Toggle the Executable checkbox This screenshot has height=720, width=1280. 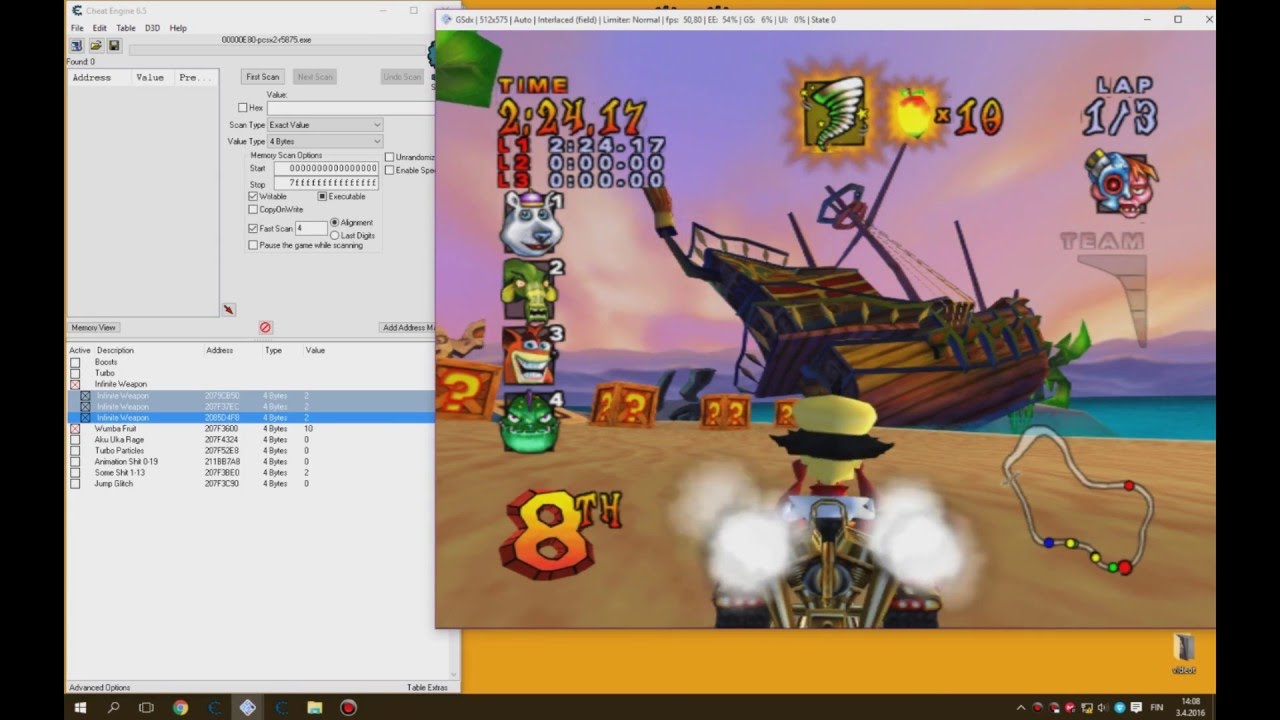322,196
